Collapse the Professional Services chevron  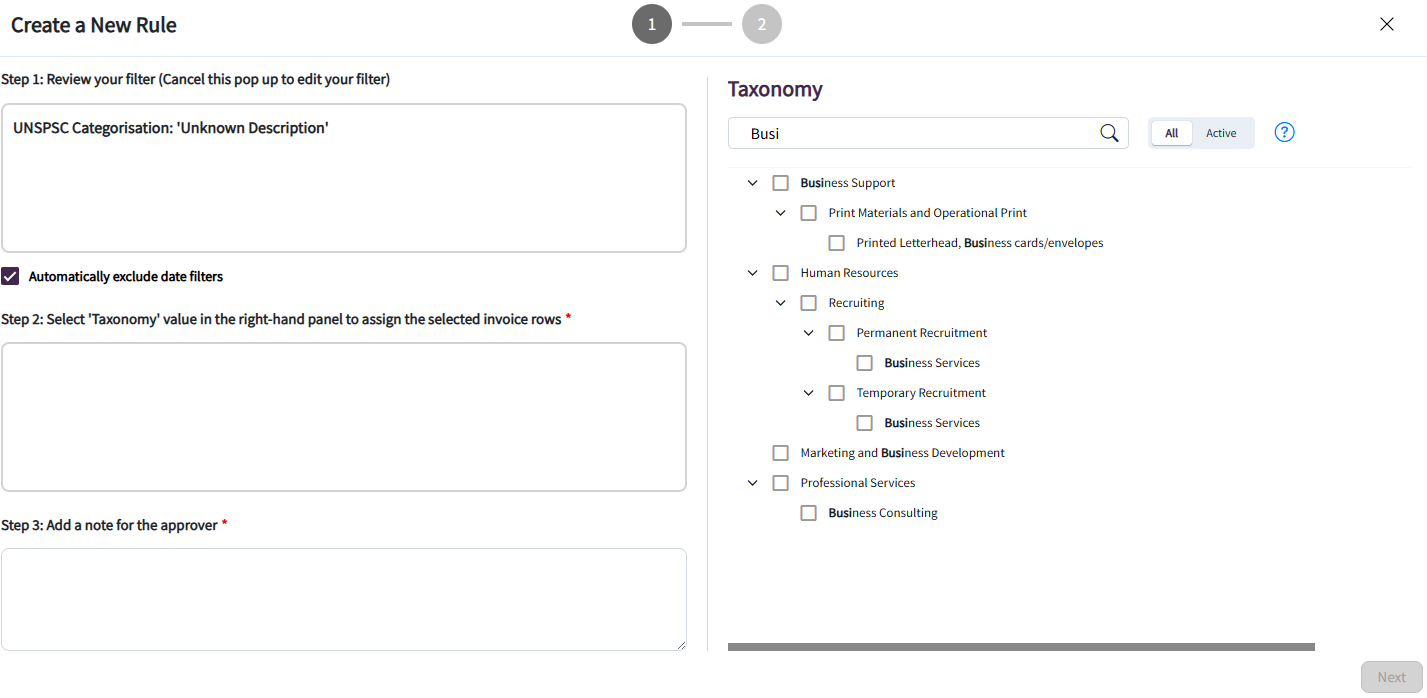click(753, 483)
